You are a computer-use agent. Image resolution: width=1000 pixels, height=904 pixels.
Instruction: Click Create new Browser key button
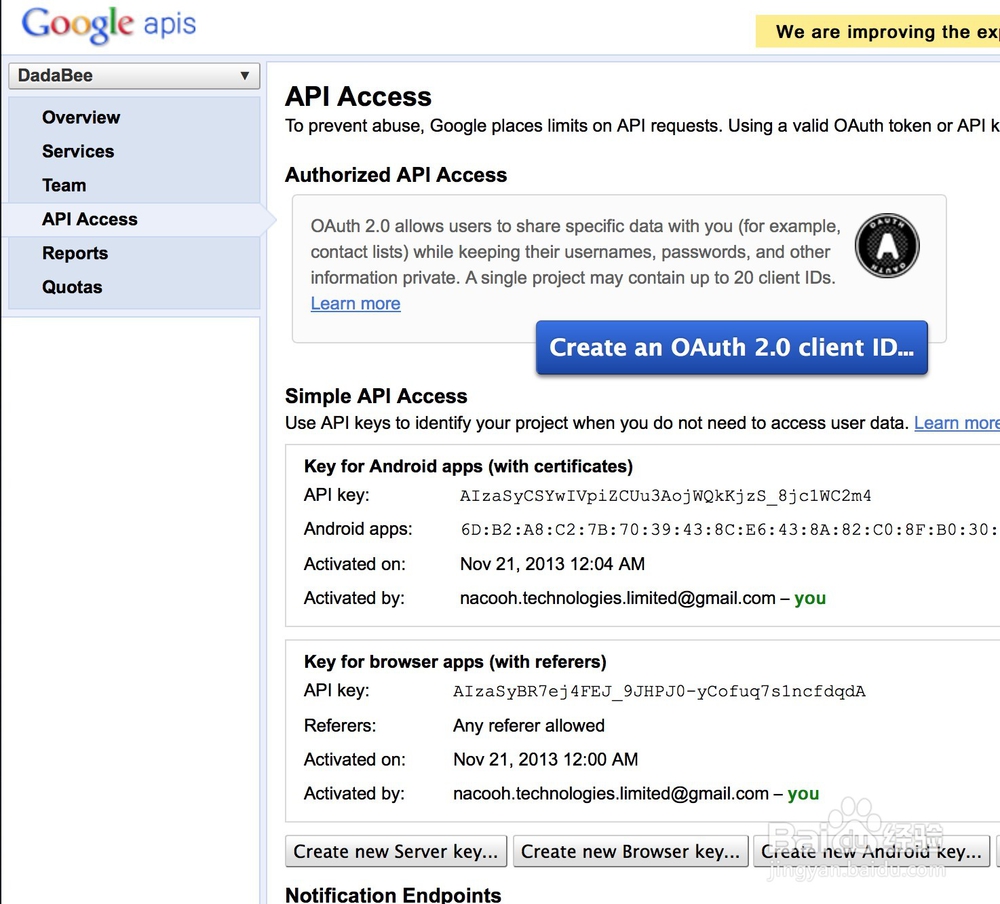click(x=630, y=851)
